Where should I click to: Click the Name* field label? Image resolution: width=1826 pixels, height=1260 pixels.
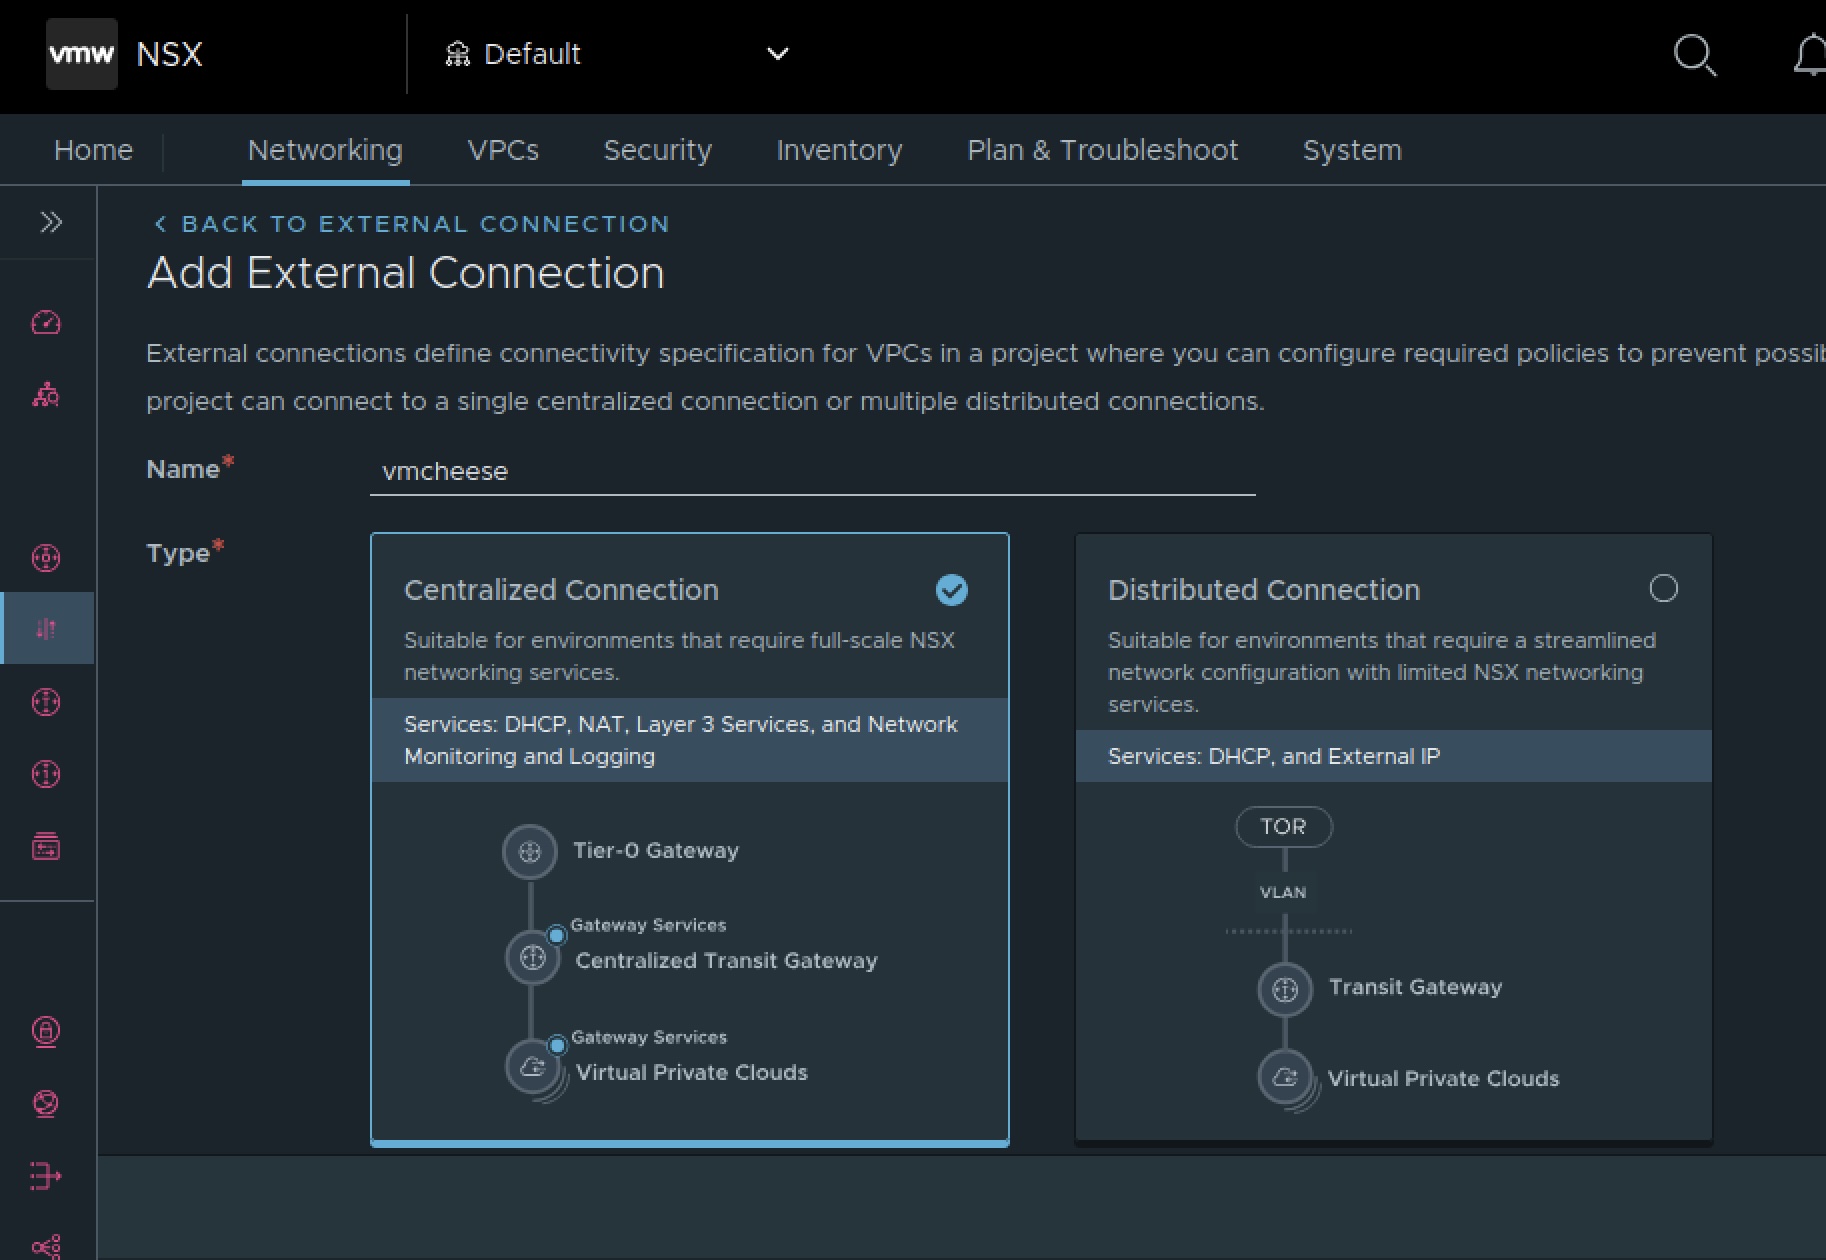(x=190, y=468)
